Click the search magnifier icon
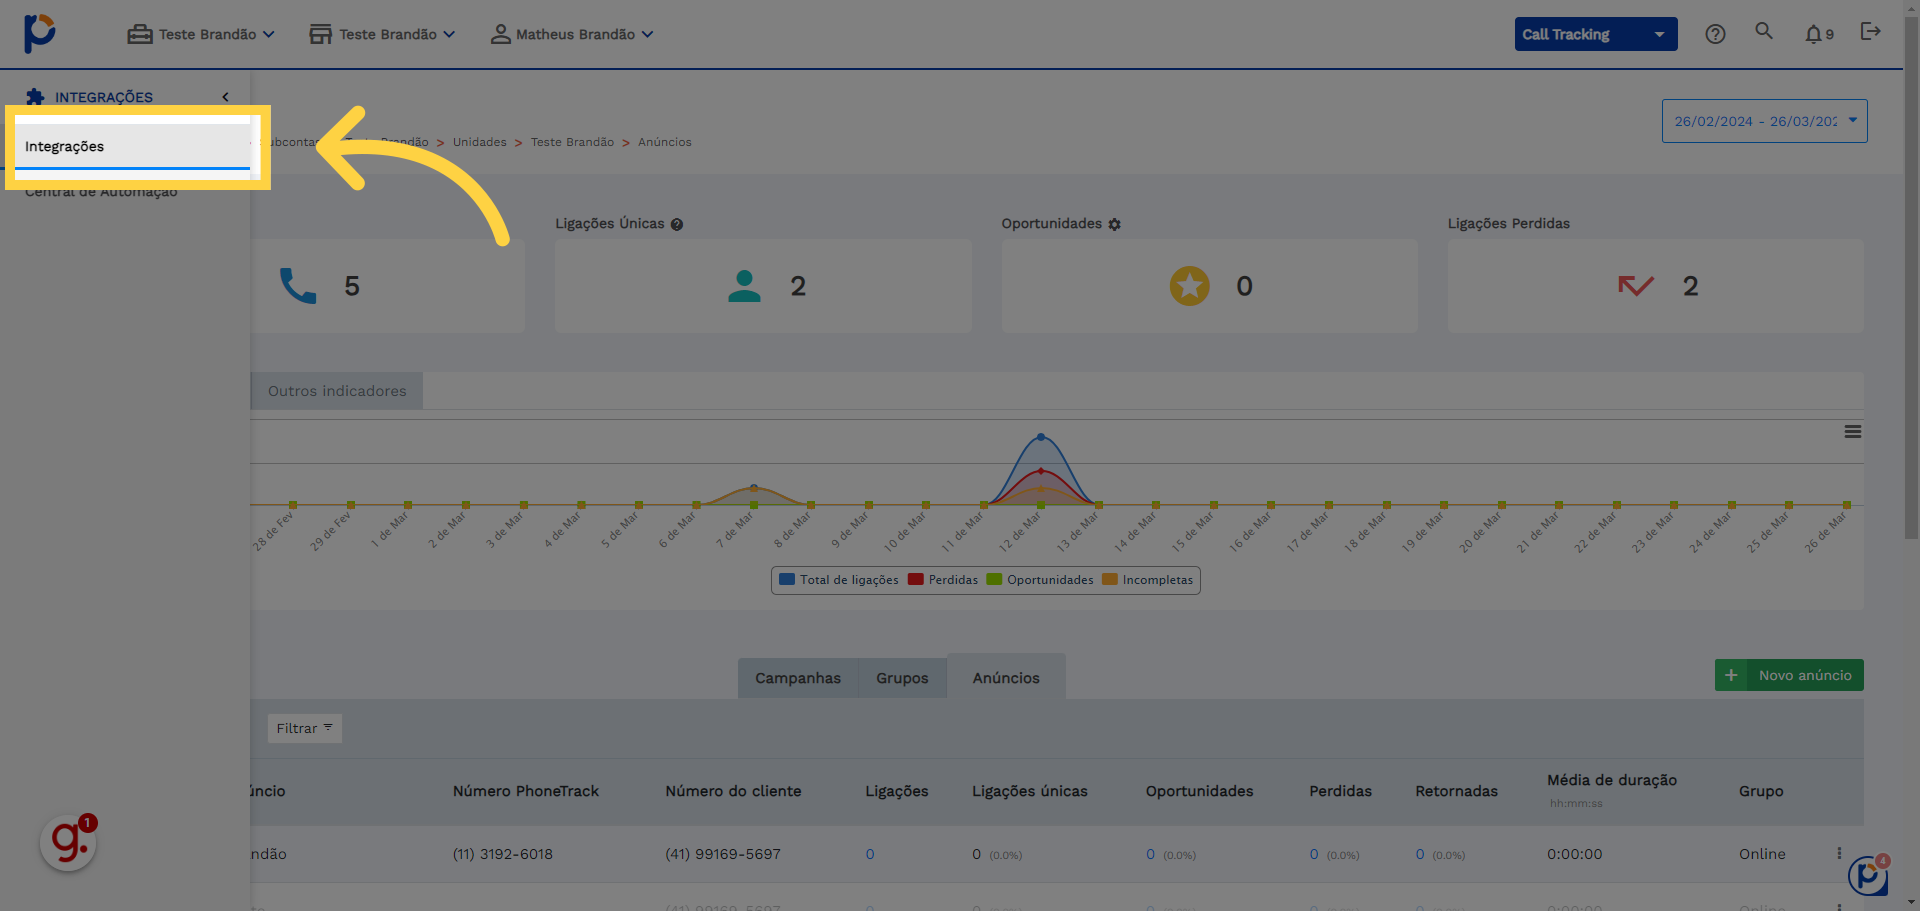The width and height of the screenshot is (1920, 911). tap(1764, 32)
